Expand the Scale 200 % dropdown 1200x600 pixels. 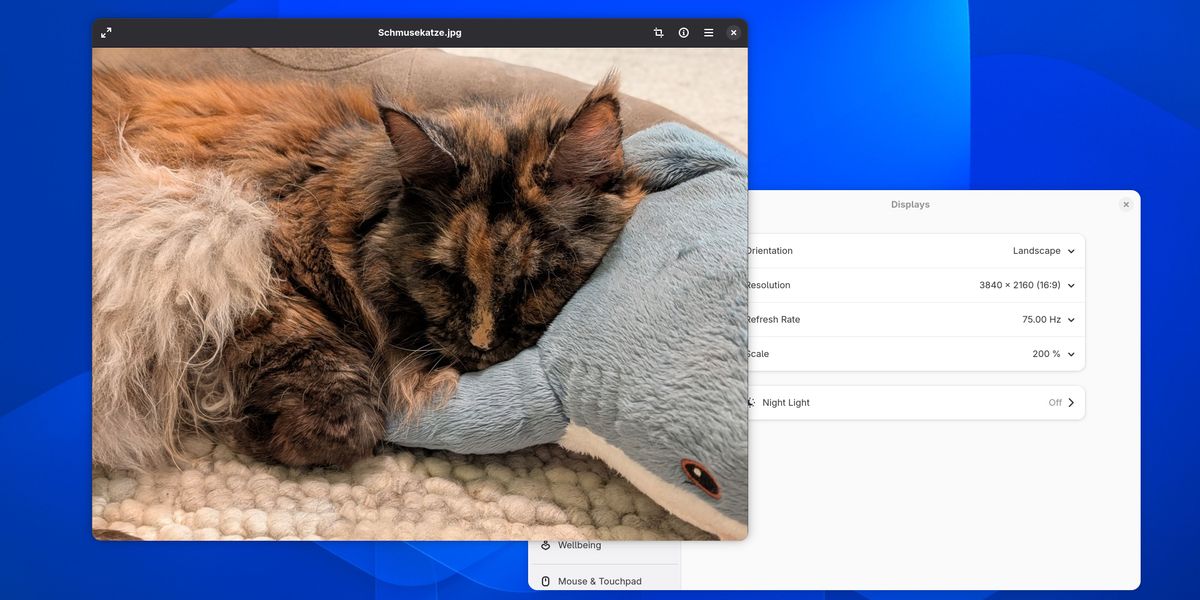[1054, 354]
